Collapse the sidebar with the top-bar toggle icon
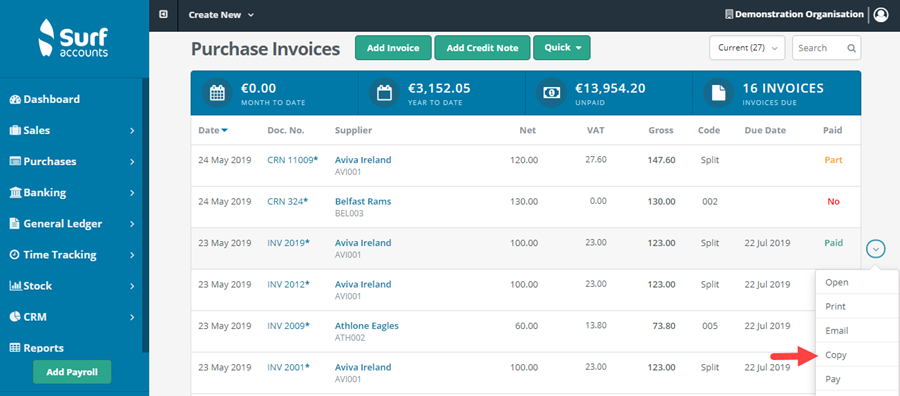This screenshot has width=900, height=396. 164,14
